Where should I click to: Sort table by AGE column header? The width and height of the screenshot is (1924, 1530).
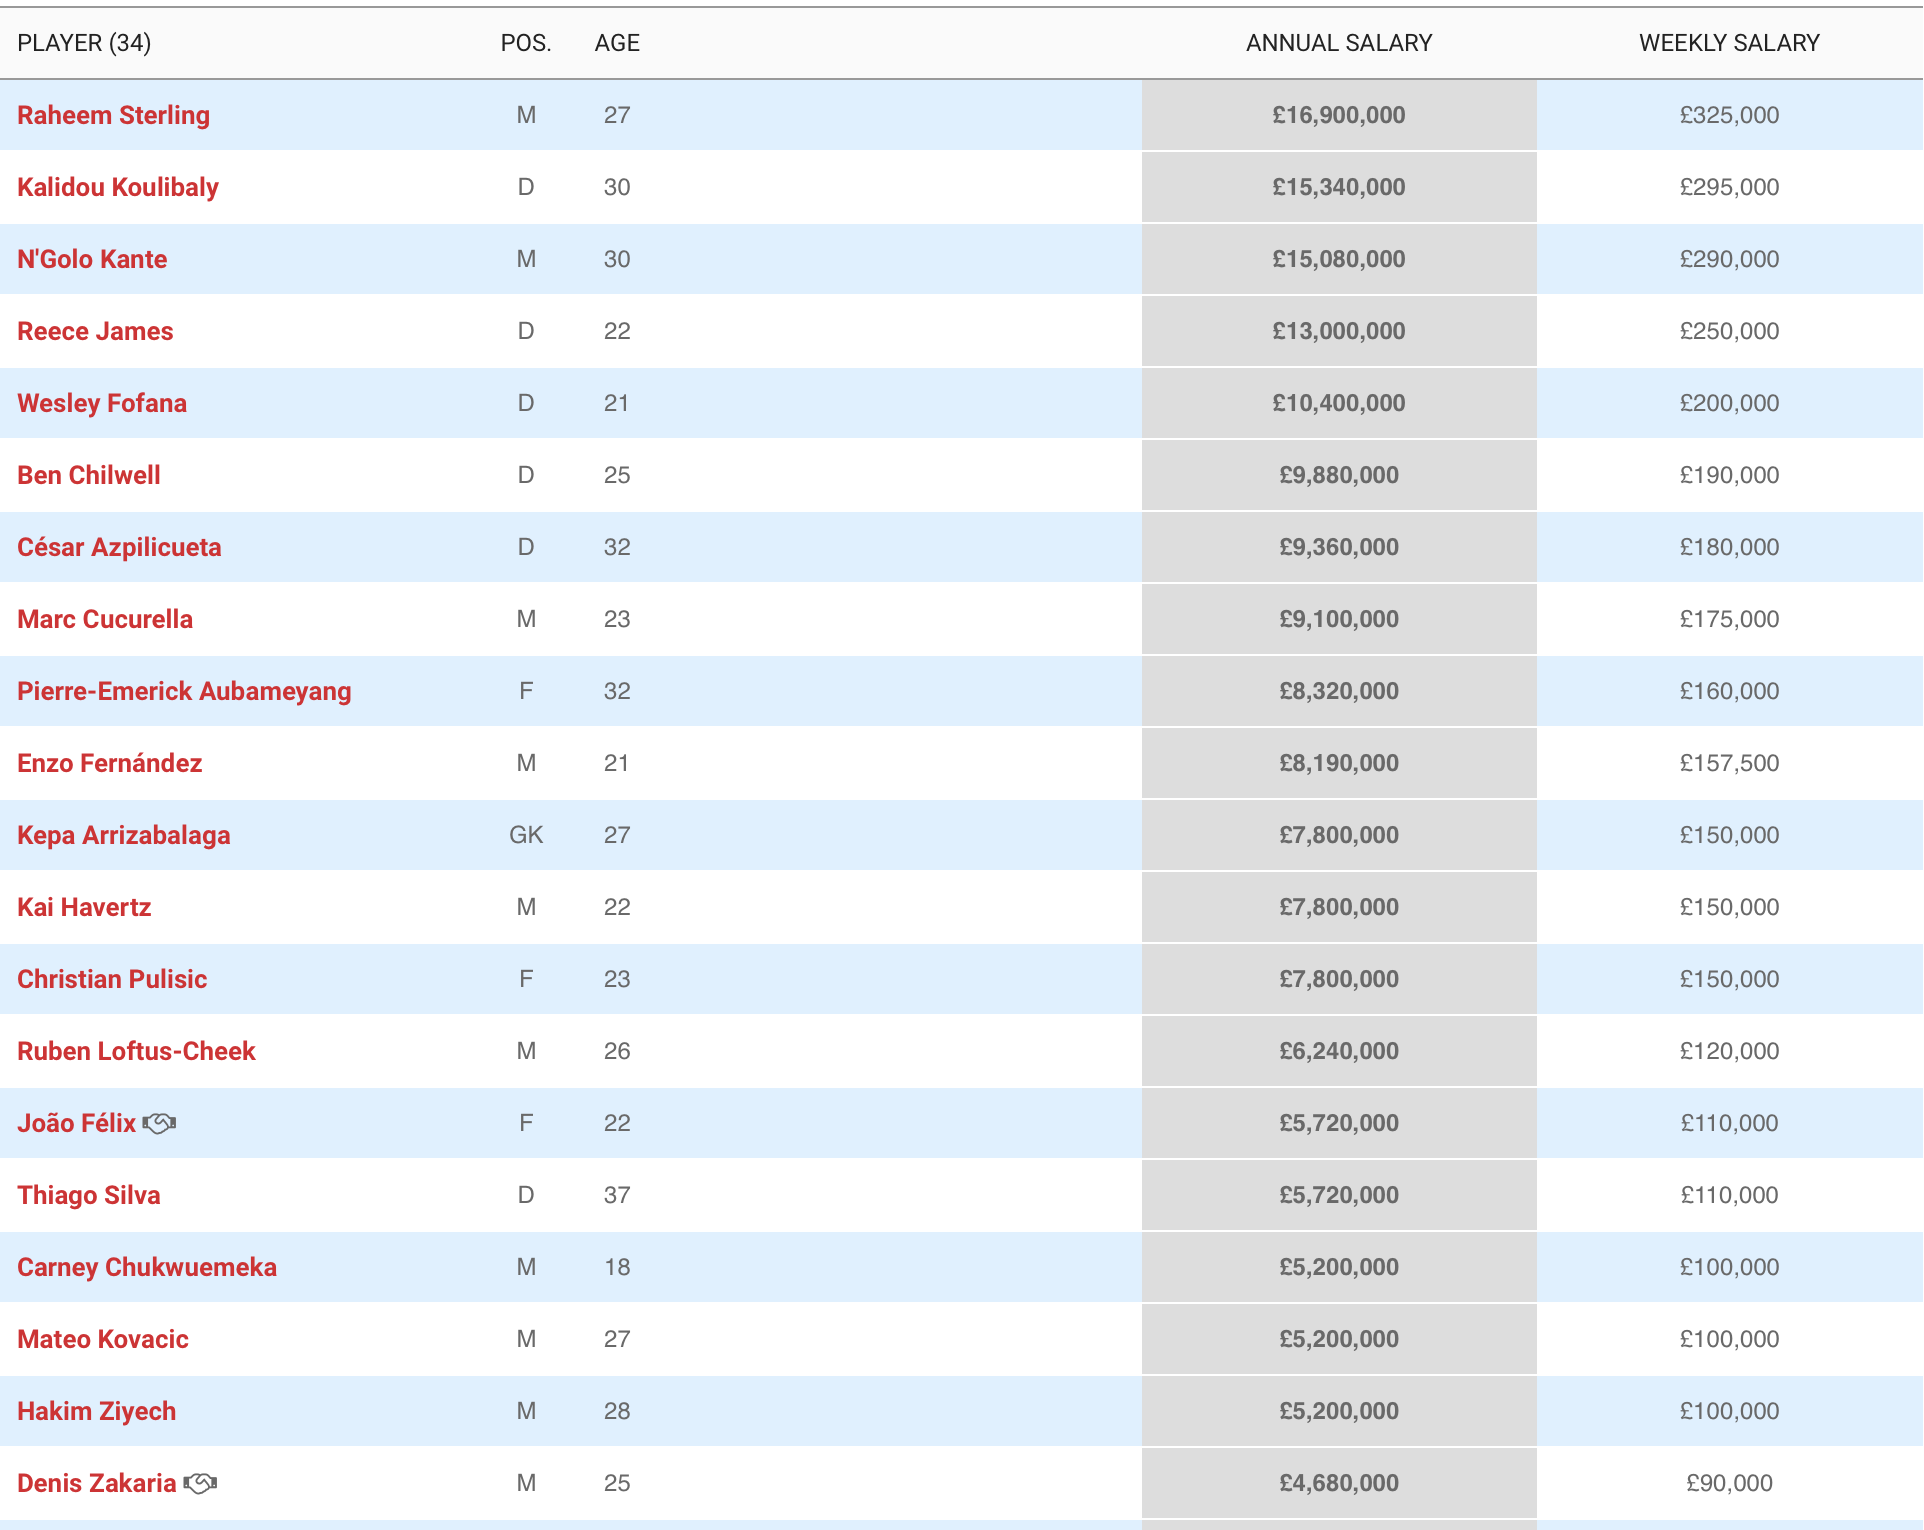[617, 43]
